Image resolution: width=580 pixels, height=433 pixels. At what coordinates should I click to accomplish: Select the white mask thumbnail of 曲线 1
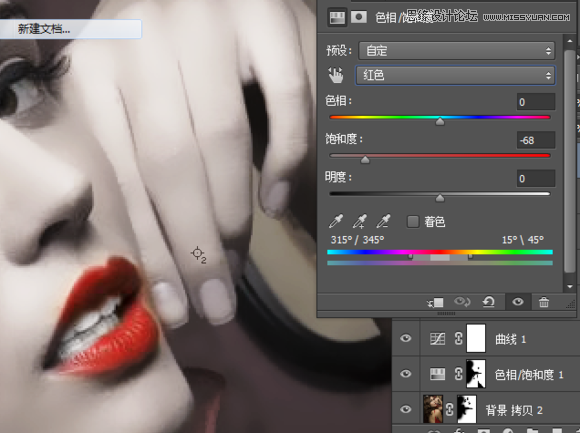[x=476, y=338]
